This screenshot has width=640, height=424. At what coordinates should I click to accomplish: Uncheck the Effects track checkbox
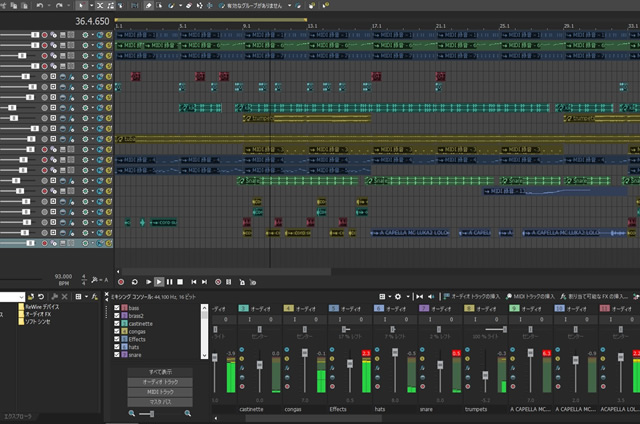(x=117, y=339)
